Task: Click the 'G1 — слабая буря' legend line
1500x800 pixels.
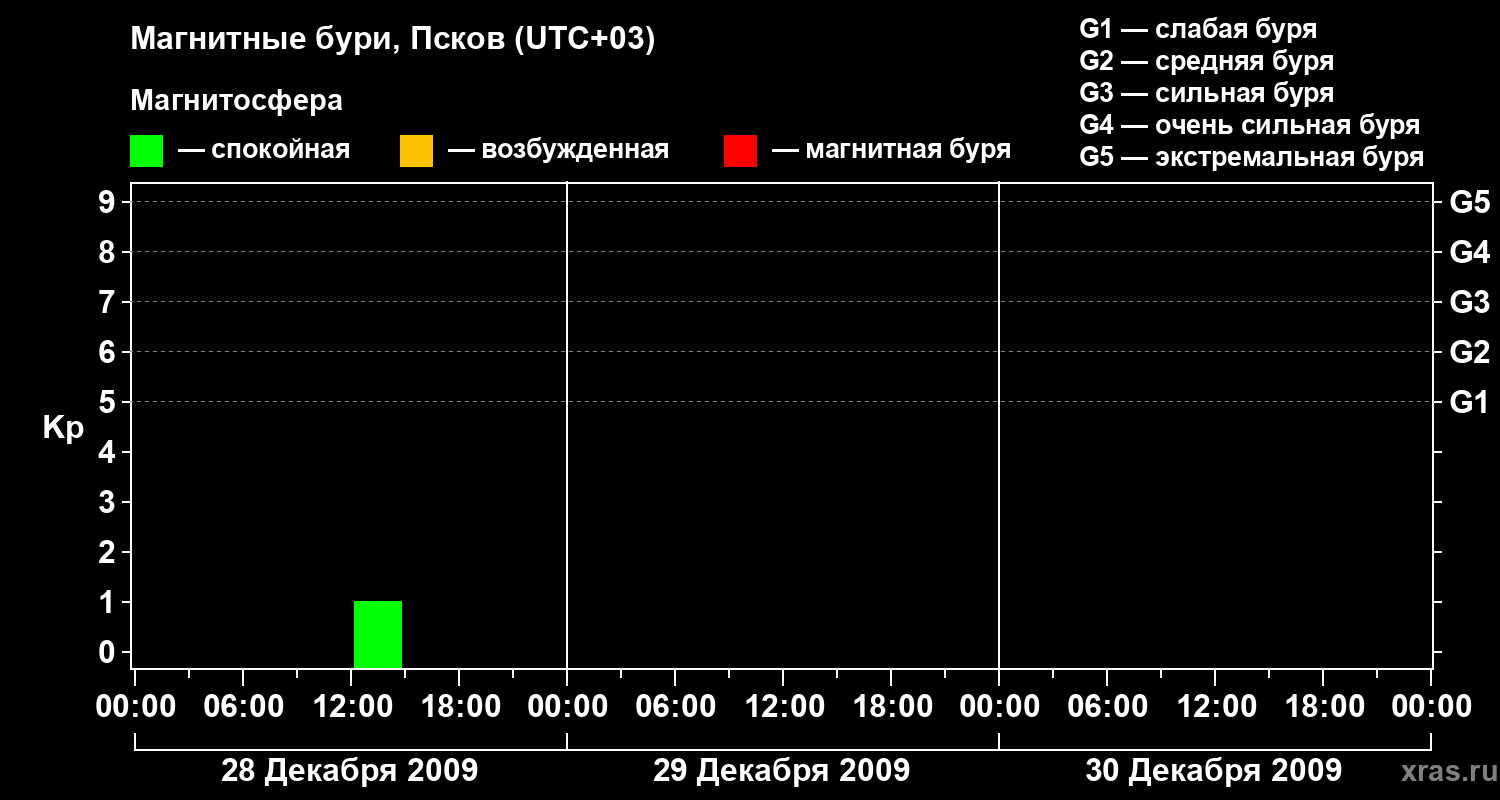Action: pyautogui.click(x=1198, y=29)
